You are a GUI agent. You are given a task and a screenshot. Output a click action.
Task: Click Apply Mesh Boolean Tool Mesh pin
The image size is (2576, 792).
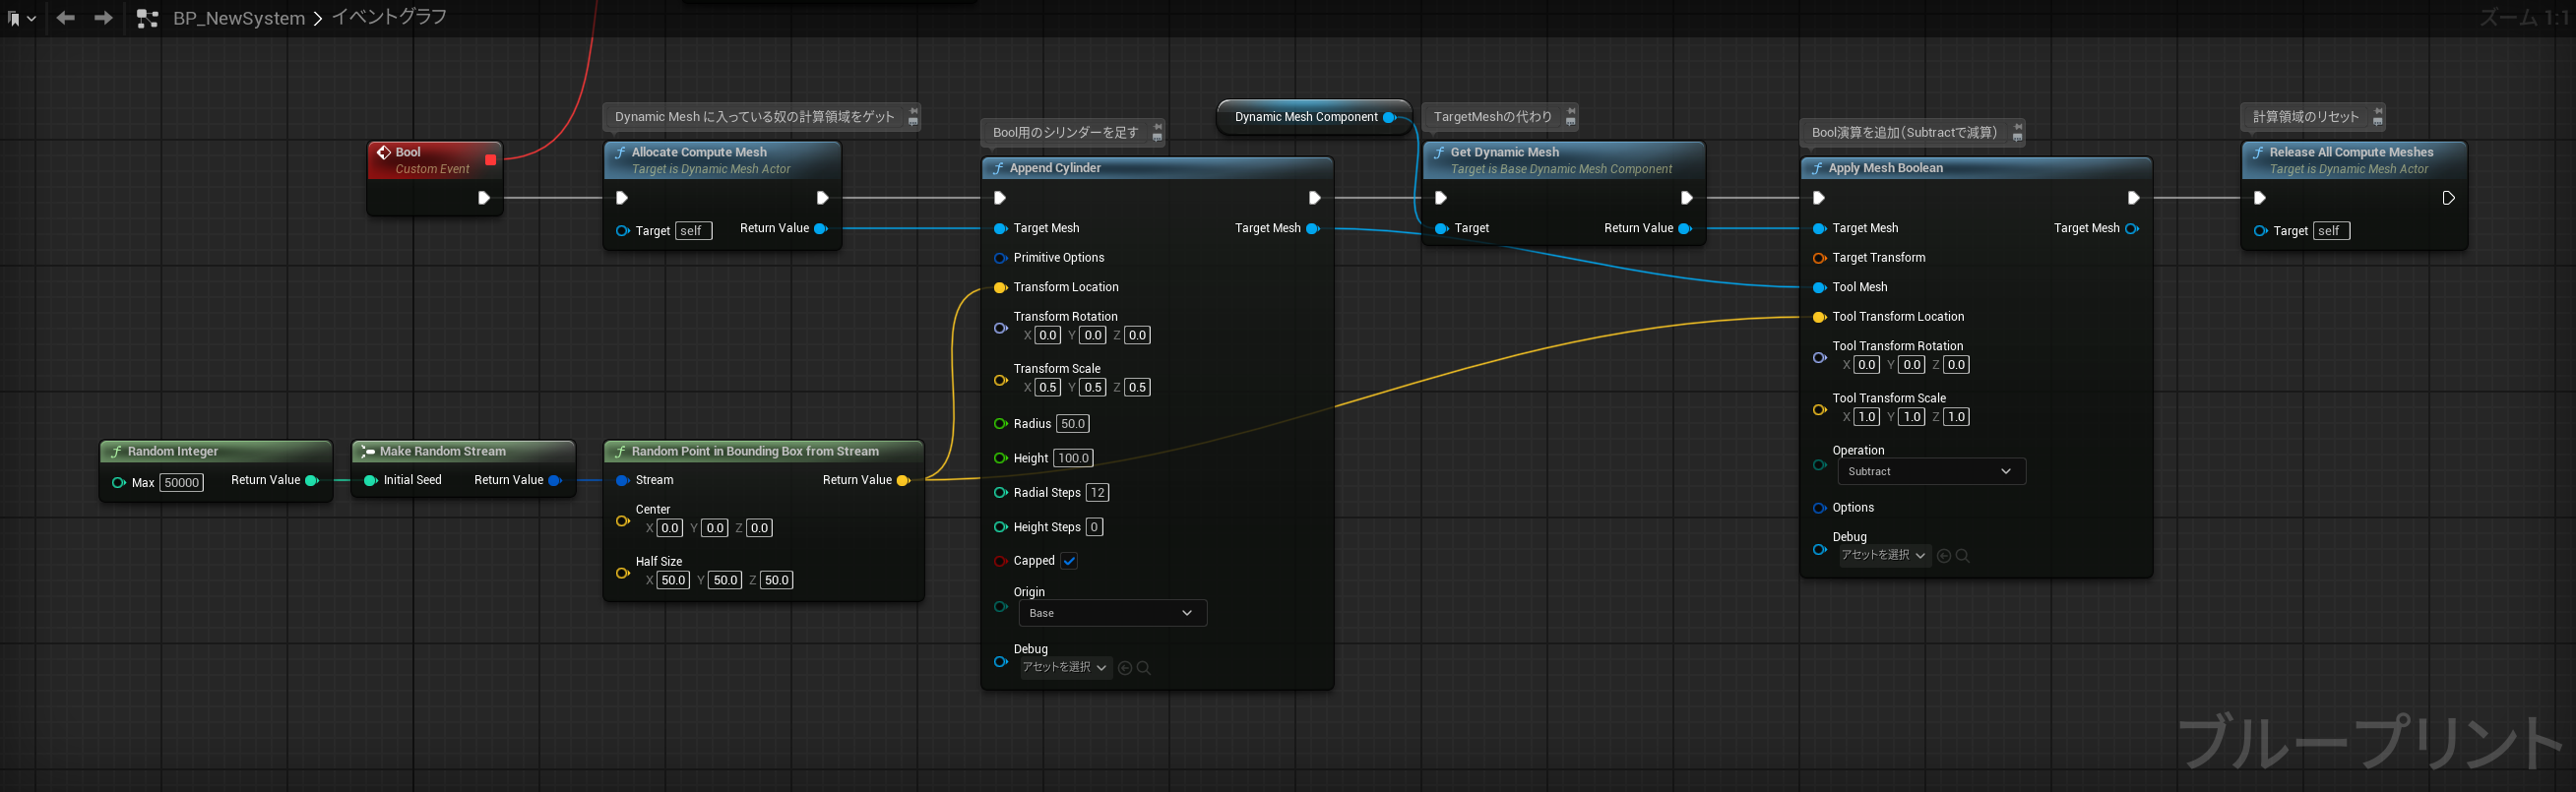point(1819,288)
